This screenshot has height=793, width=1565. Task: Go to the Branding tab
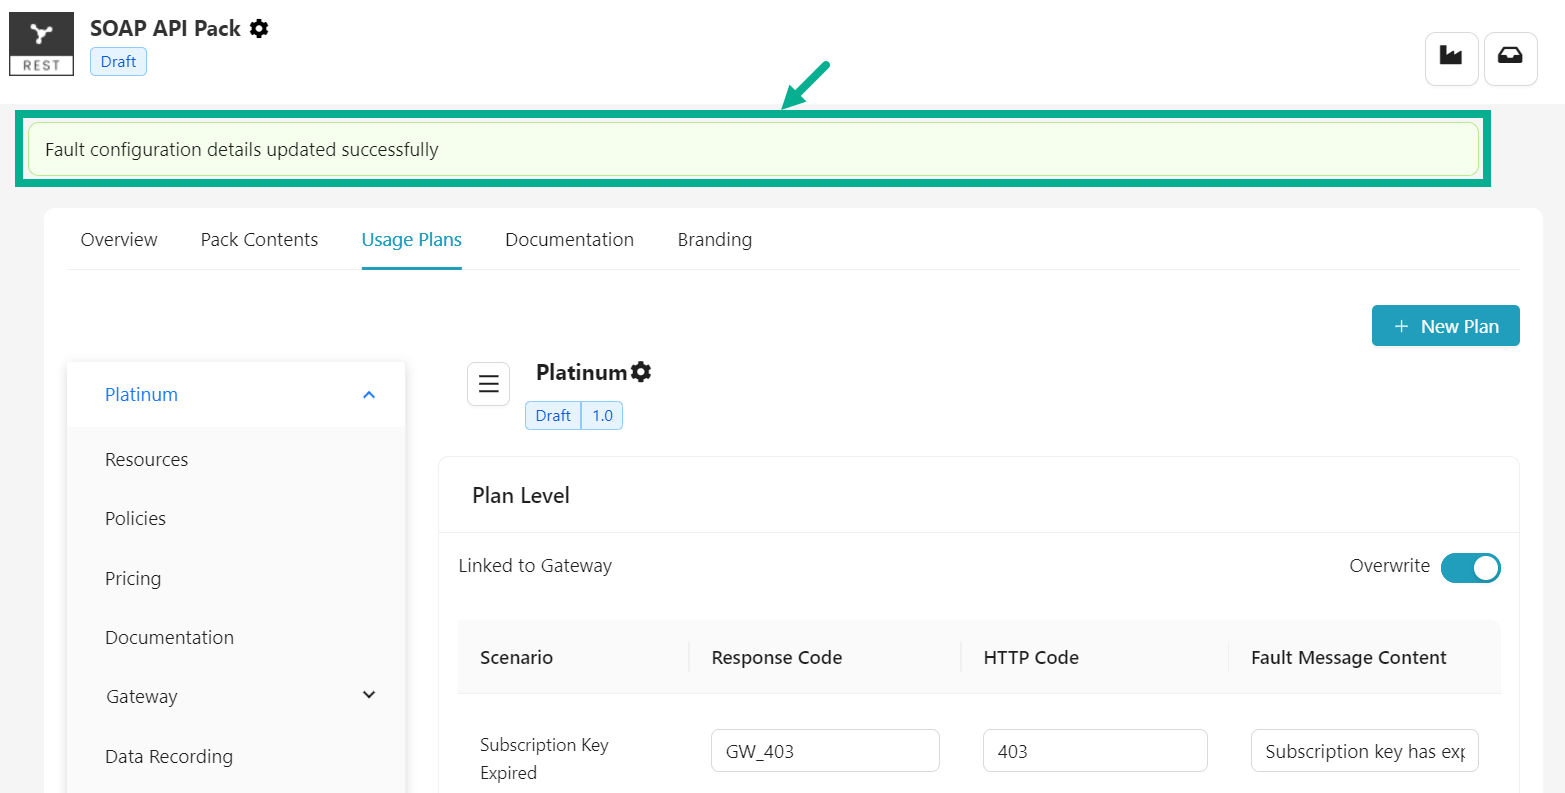click(714, 240)
